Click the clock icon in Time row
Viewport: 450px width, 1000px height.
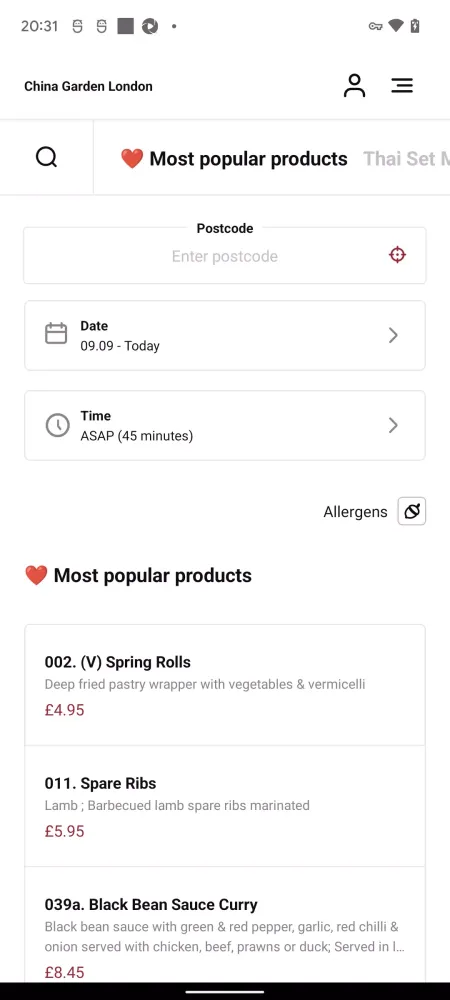tap(57, 425)
